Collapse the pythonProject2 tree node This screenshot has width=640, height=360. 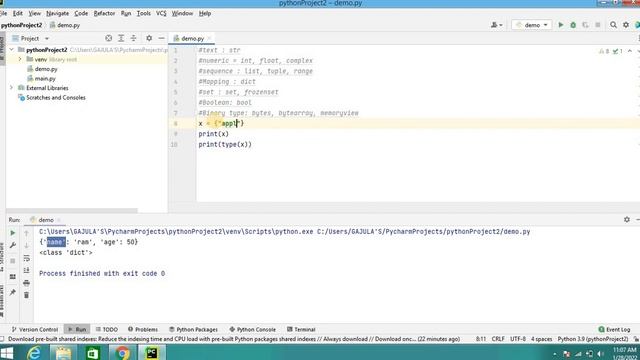pos(11,49)
